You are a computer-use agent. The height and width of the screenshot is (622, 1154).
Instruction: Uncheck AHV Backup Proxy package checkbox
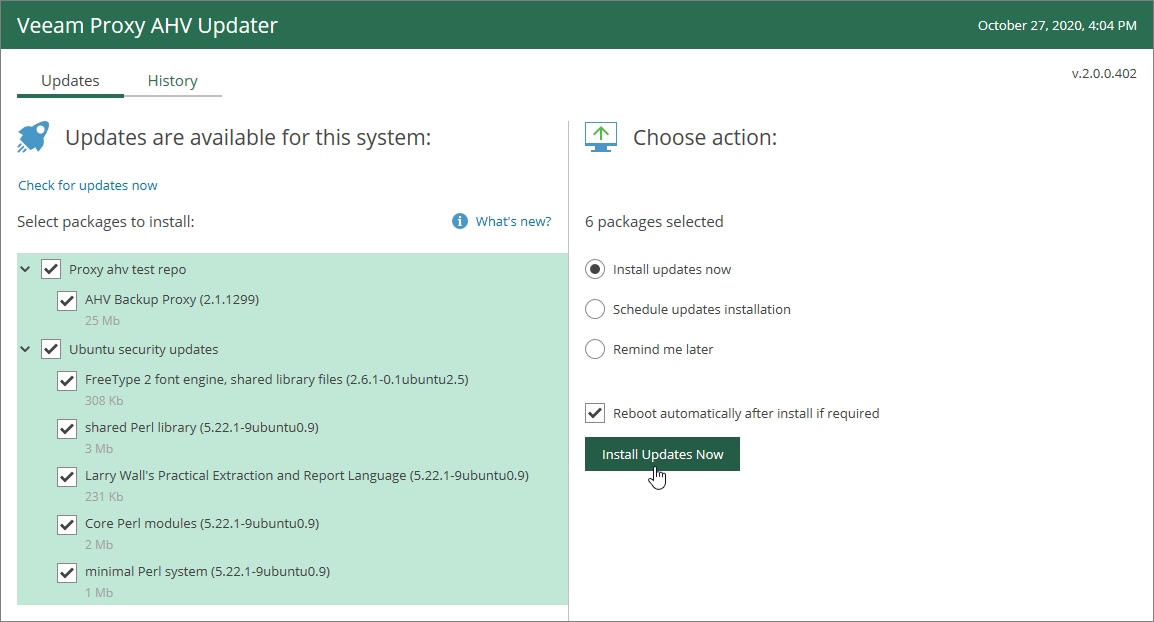[x=67, y=300]
